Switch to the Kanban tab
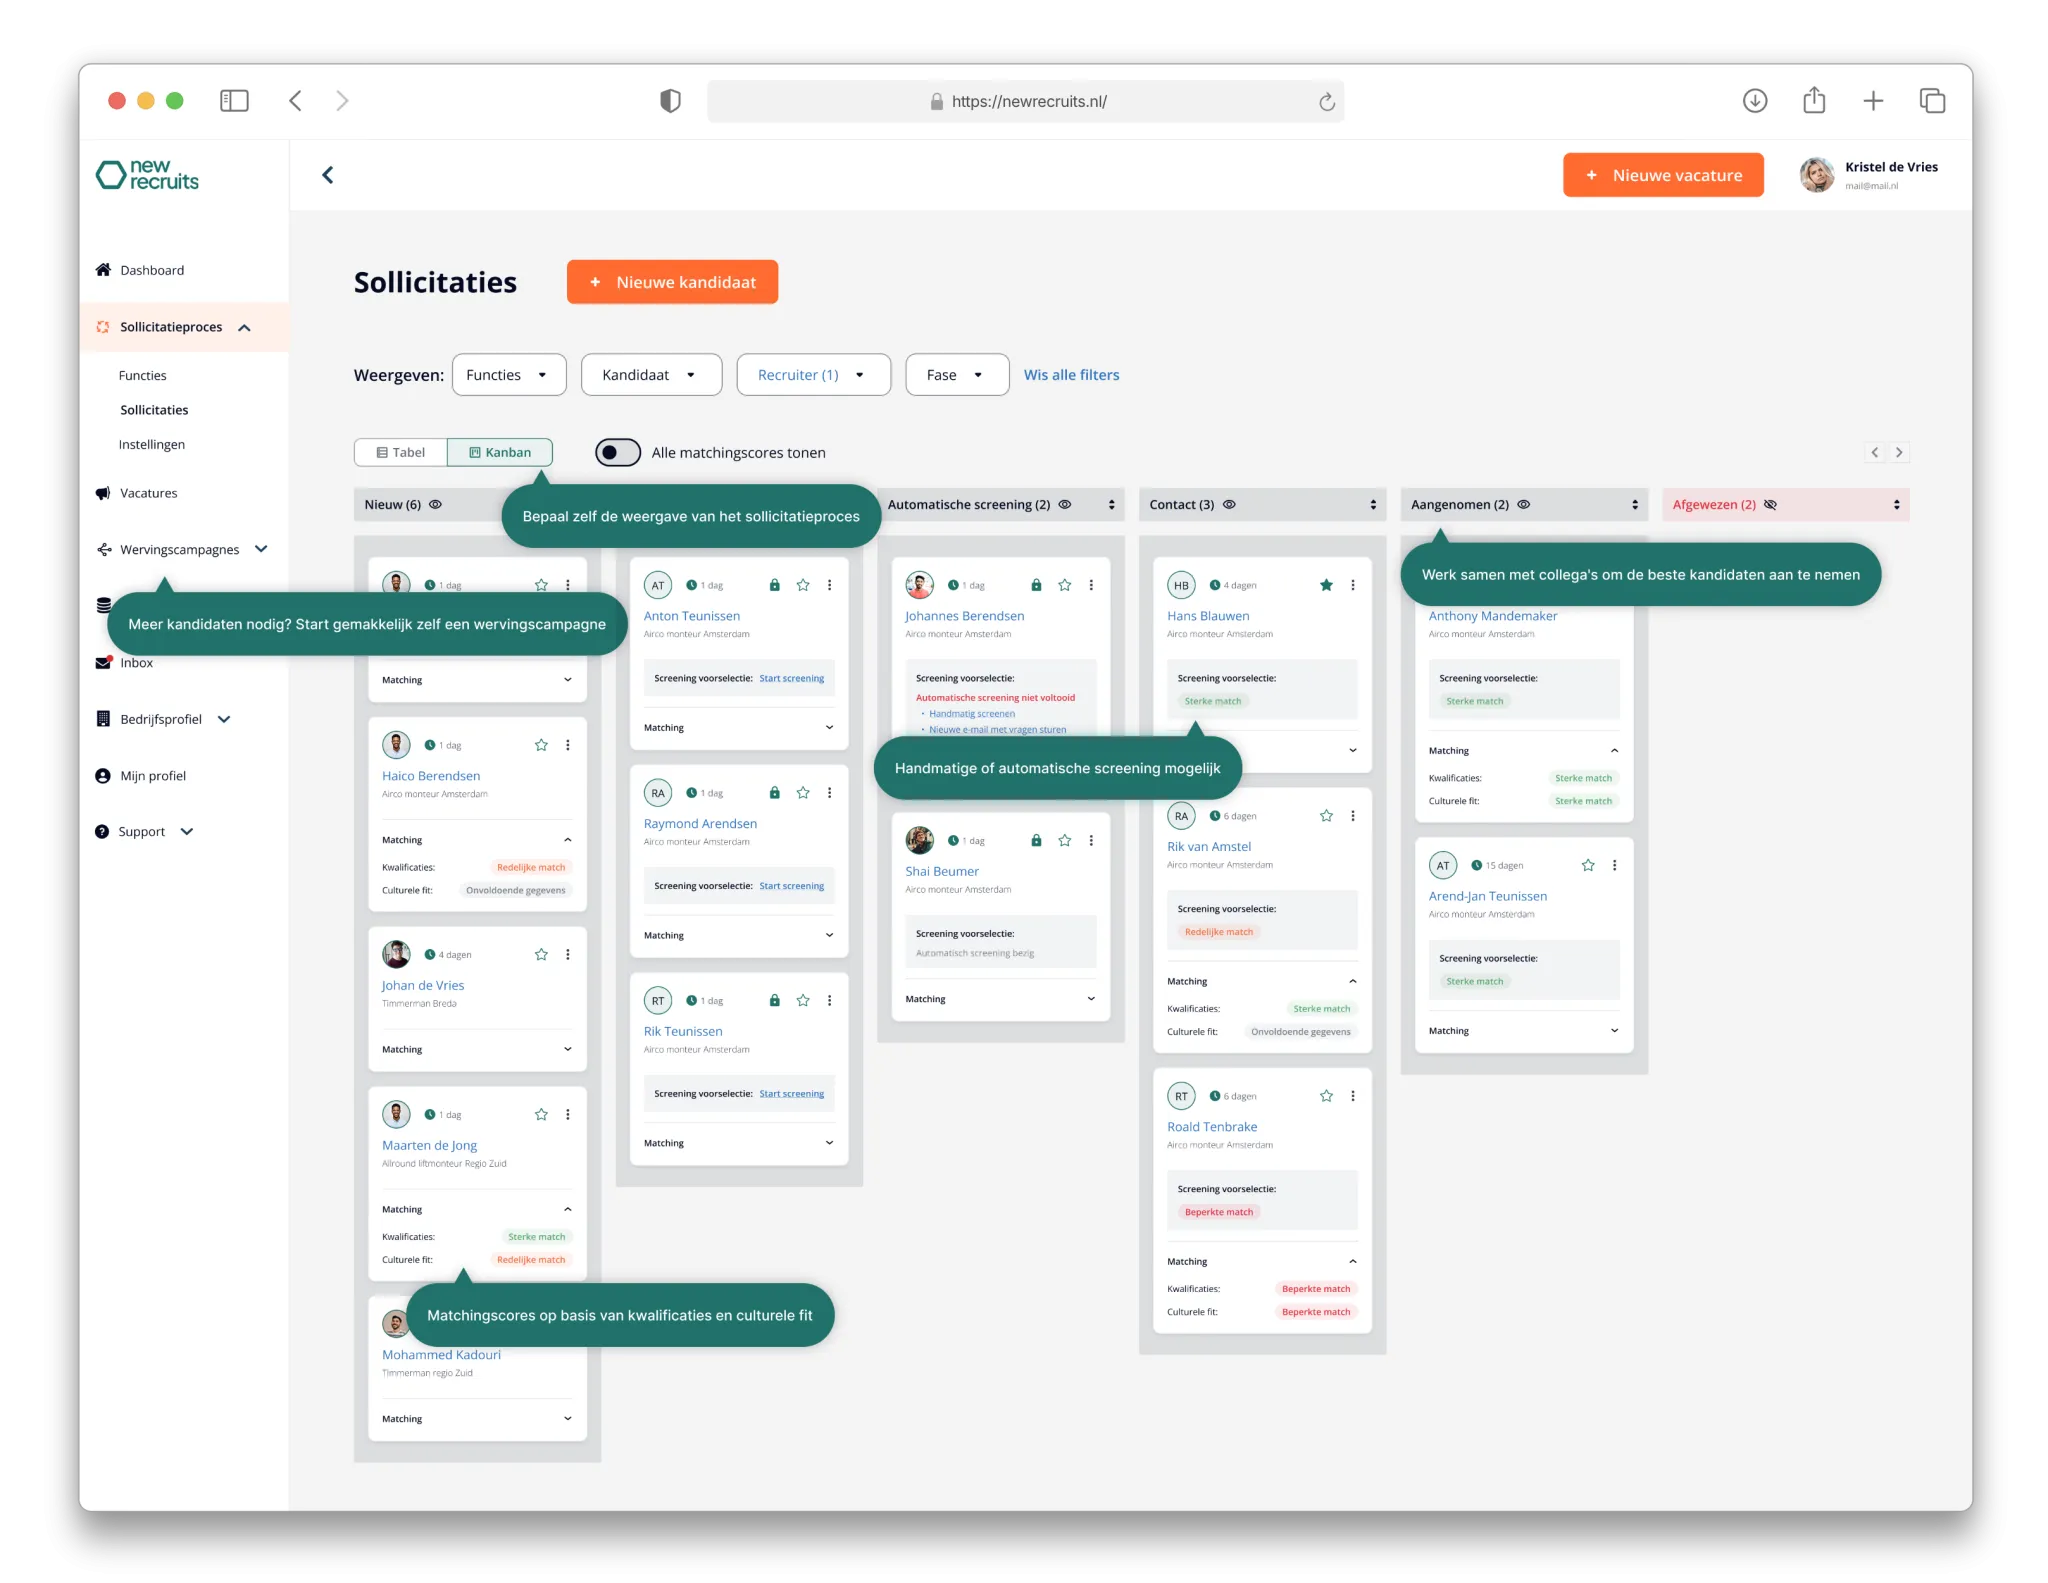This screenshot has height=1583, width=2048. click(x=500, y=452)
